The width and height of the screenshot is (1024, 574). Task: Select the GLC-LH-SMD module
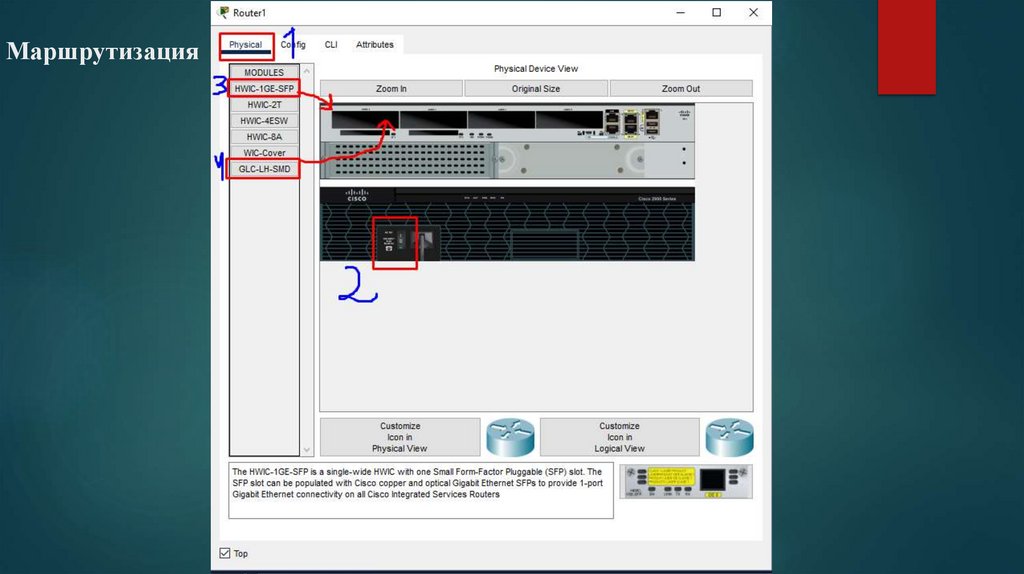point(264,168)
